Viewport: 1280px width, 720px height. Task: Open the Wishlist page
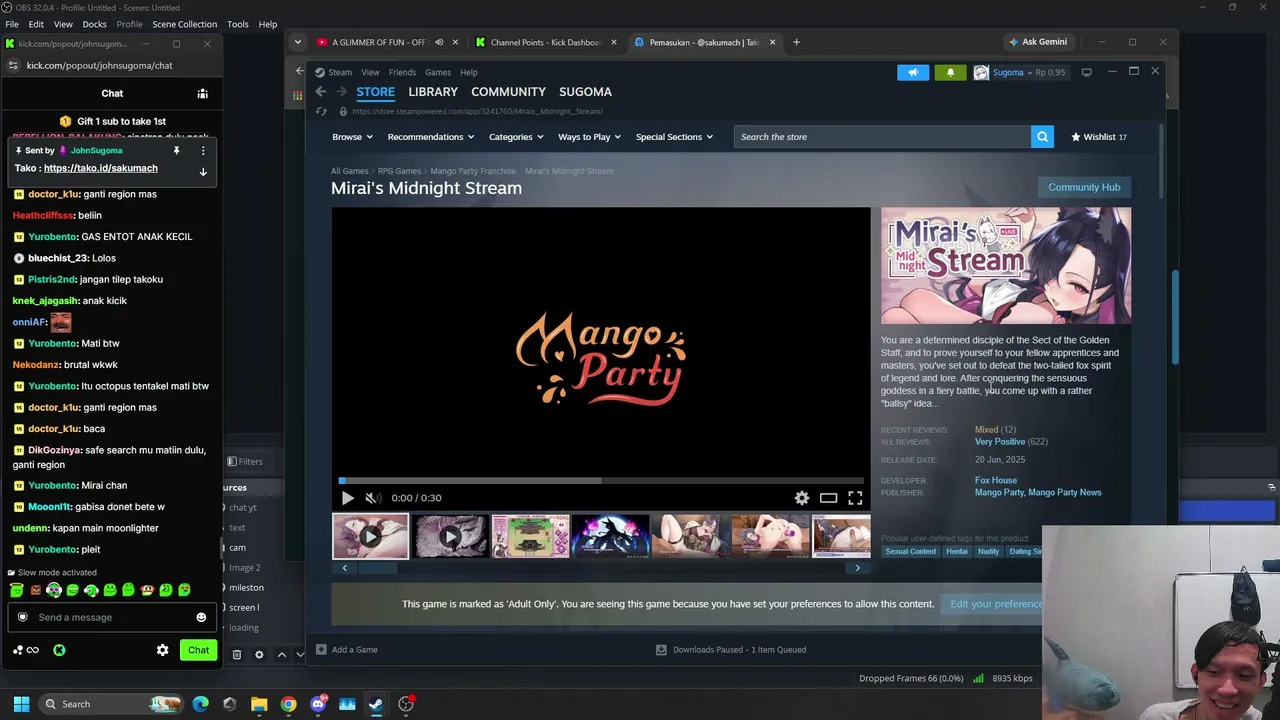pyautogui.click(x=1099, y=137)
